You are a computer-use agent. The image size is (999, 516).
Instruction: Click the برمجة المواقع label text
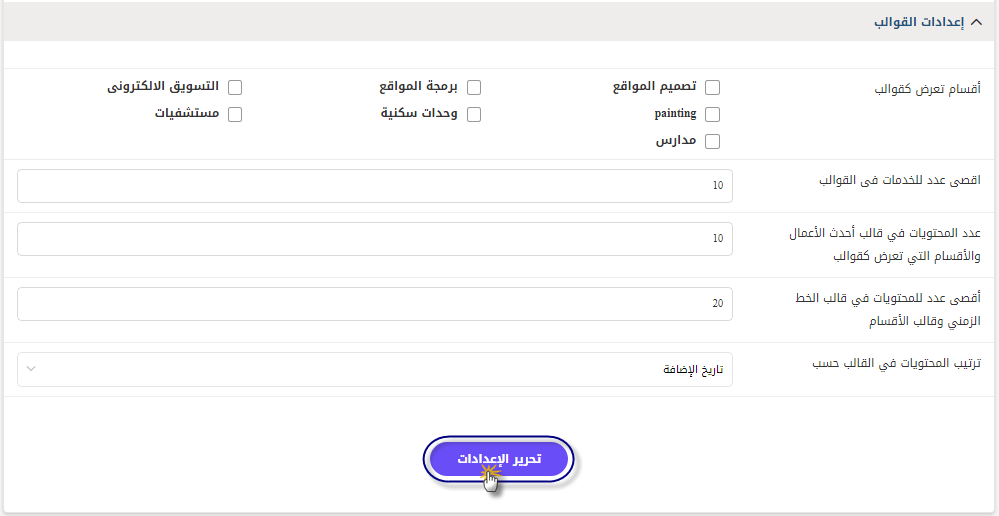(x=419, y=87)
